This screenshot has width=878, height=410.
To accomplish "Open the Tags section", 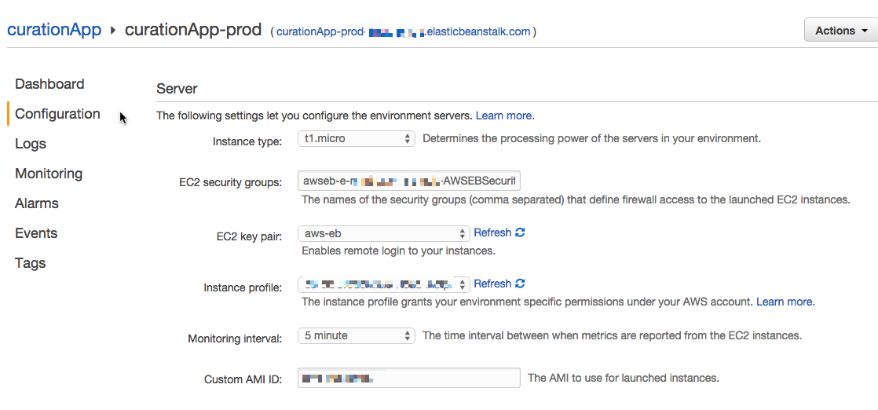I will (30, 264).
